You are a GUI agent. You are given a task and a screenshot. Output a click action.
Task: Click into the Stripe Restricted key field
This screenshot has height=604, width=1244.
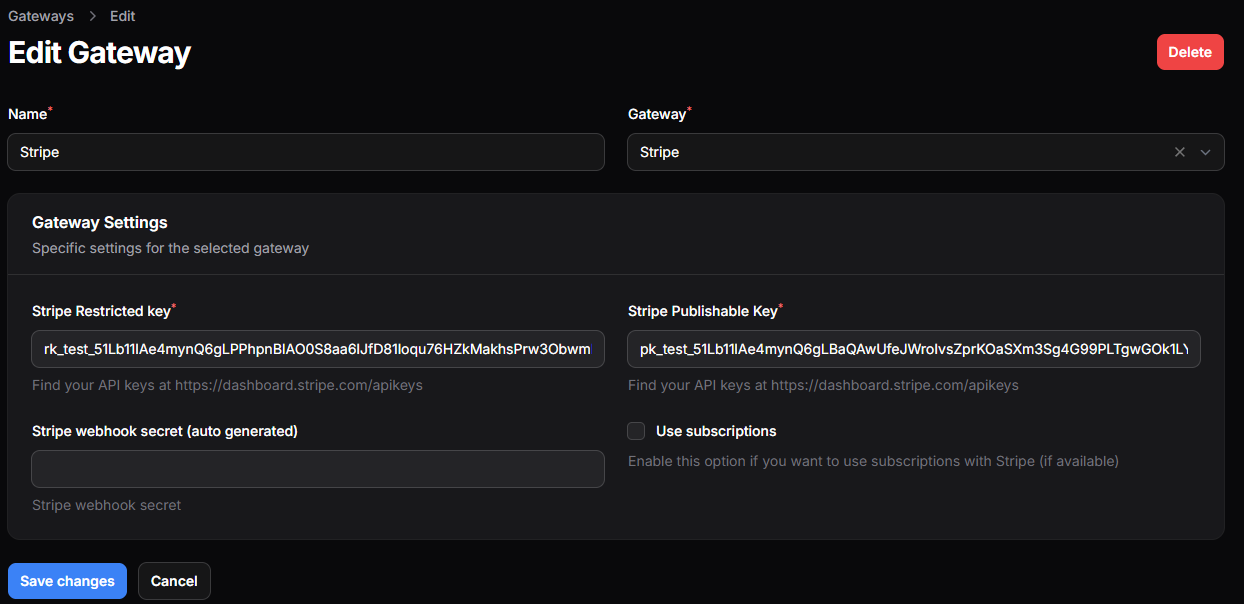(318, 349)
